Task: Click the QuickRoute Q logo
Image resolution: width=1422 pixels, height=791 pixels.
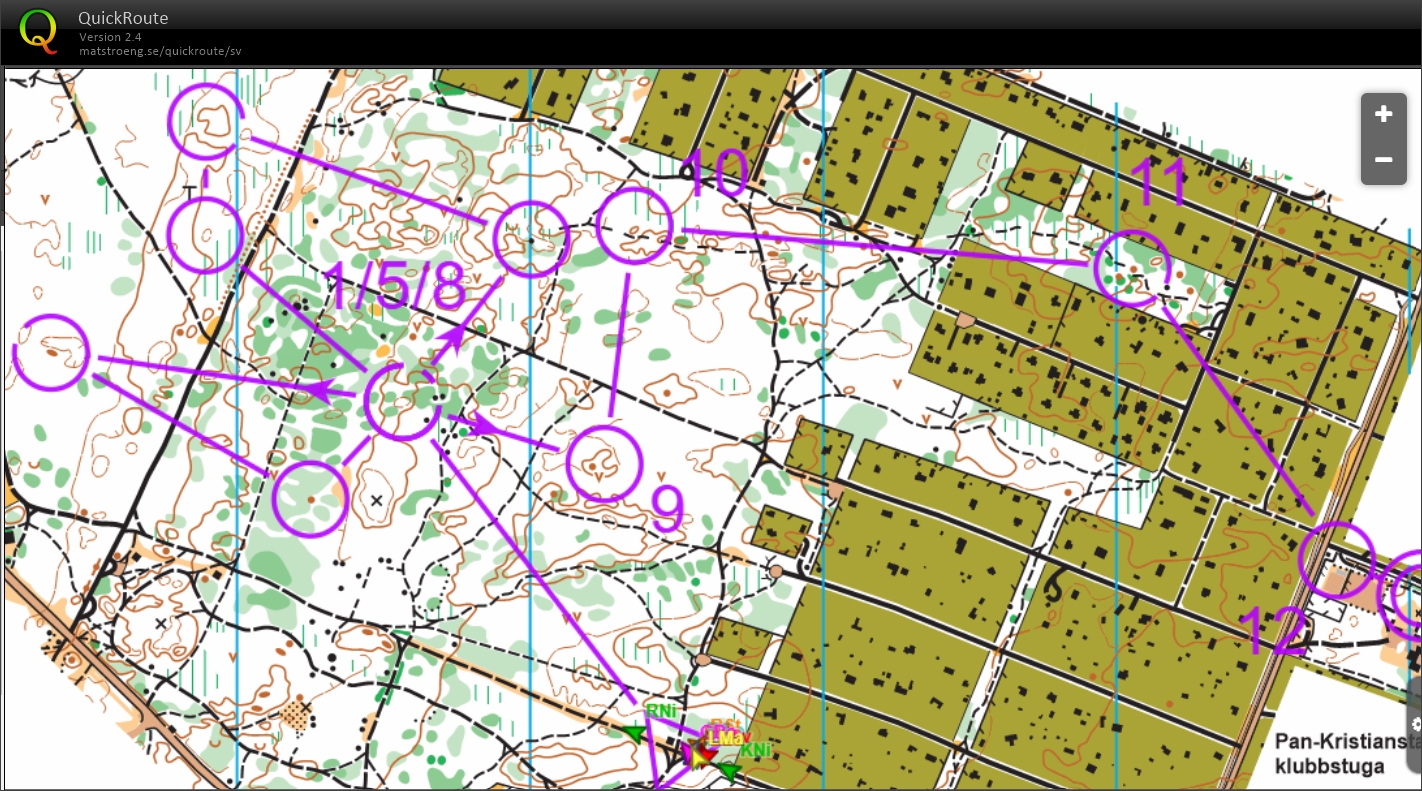Action: pos(39,31)
